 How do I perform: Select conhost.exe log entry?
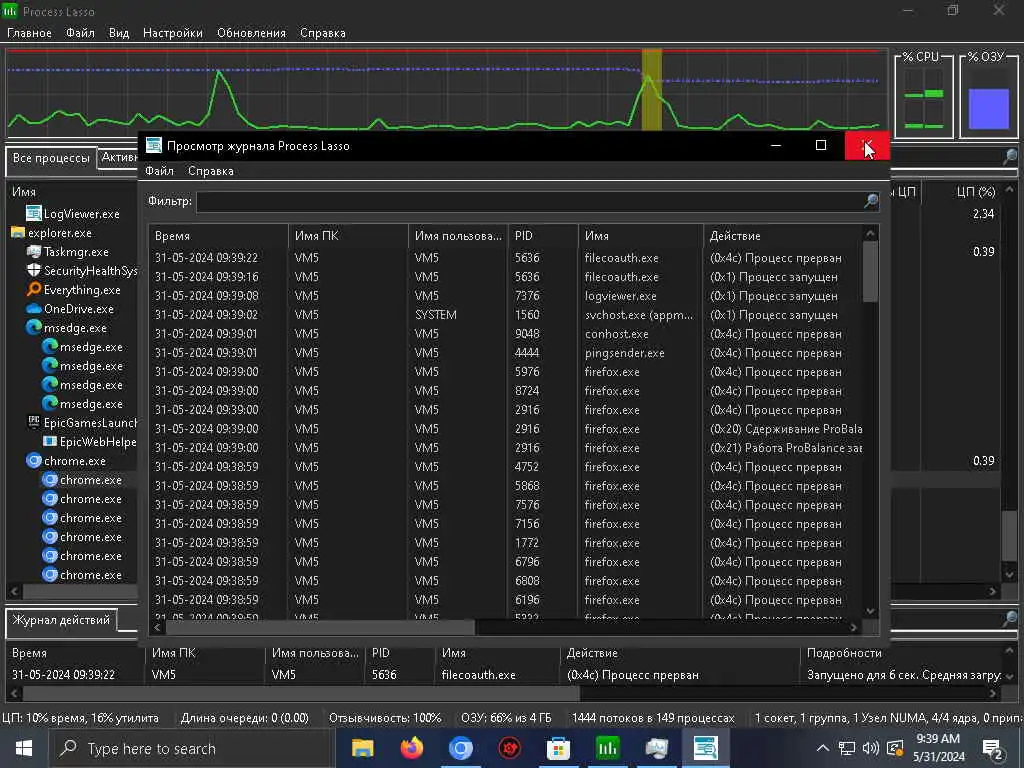[x=506, y=334]
